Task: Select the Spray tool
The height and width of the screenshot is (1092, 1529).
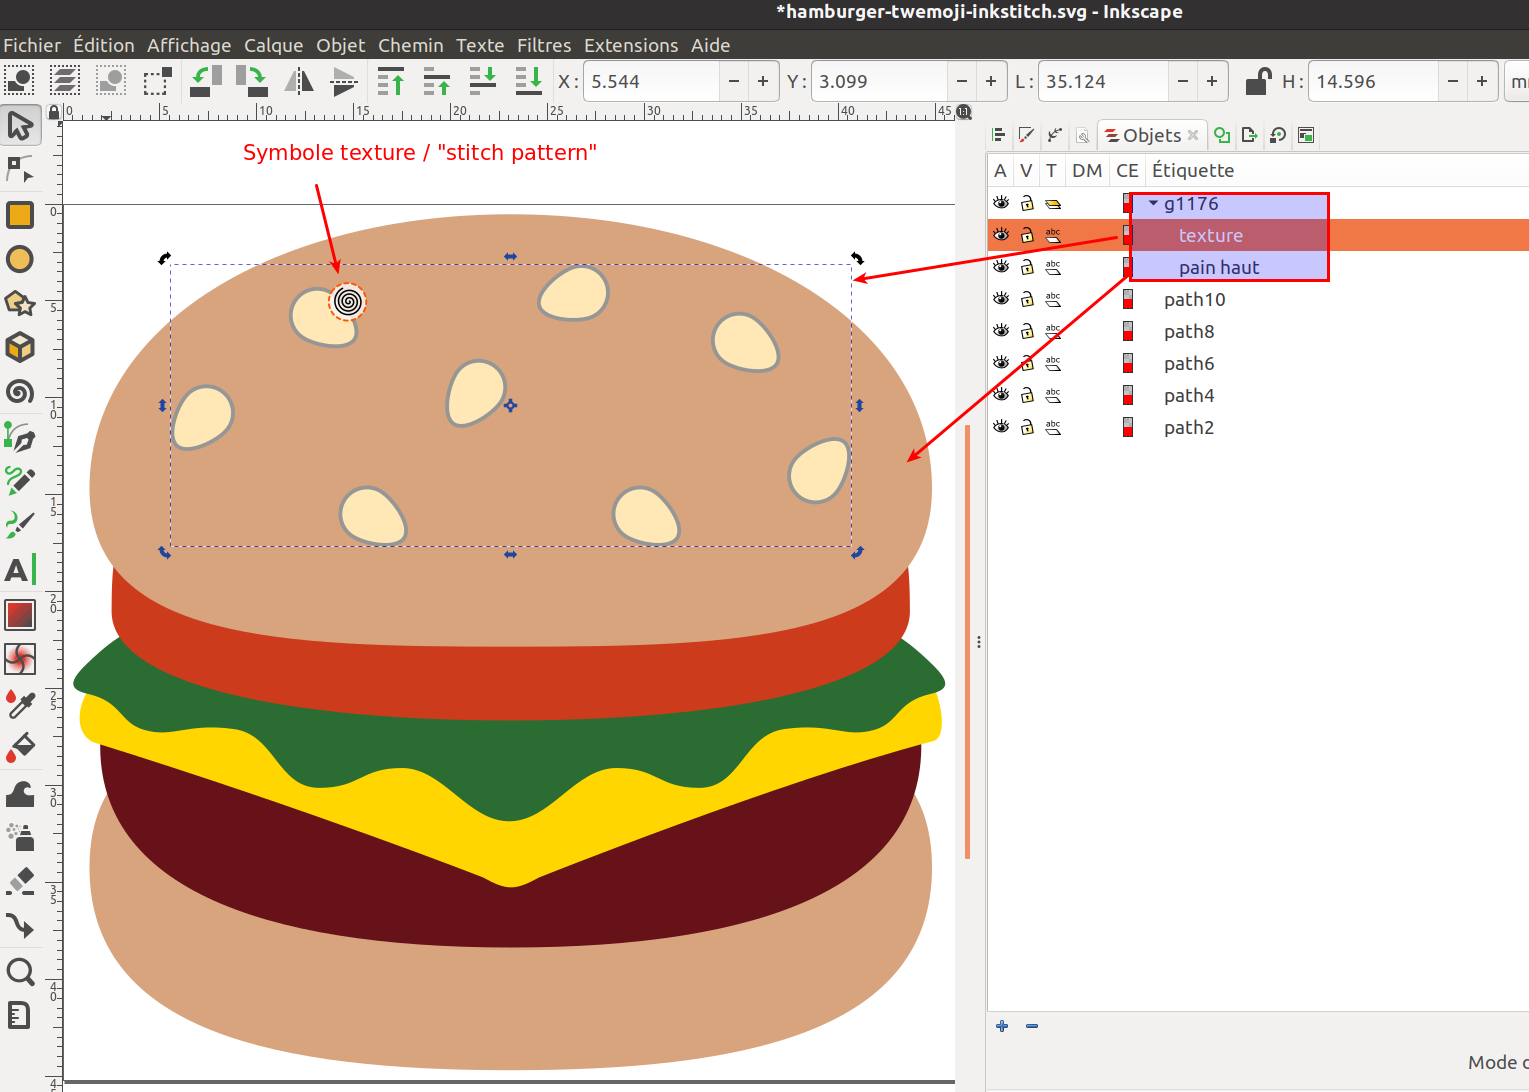Action: (20, 837)
